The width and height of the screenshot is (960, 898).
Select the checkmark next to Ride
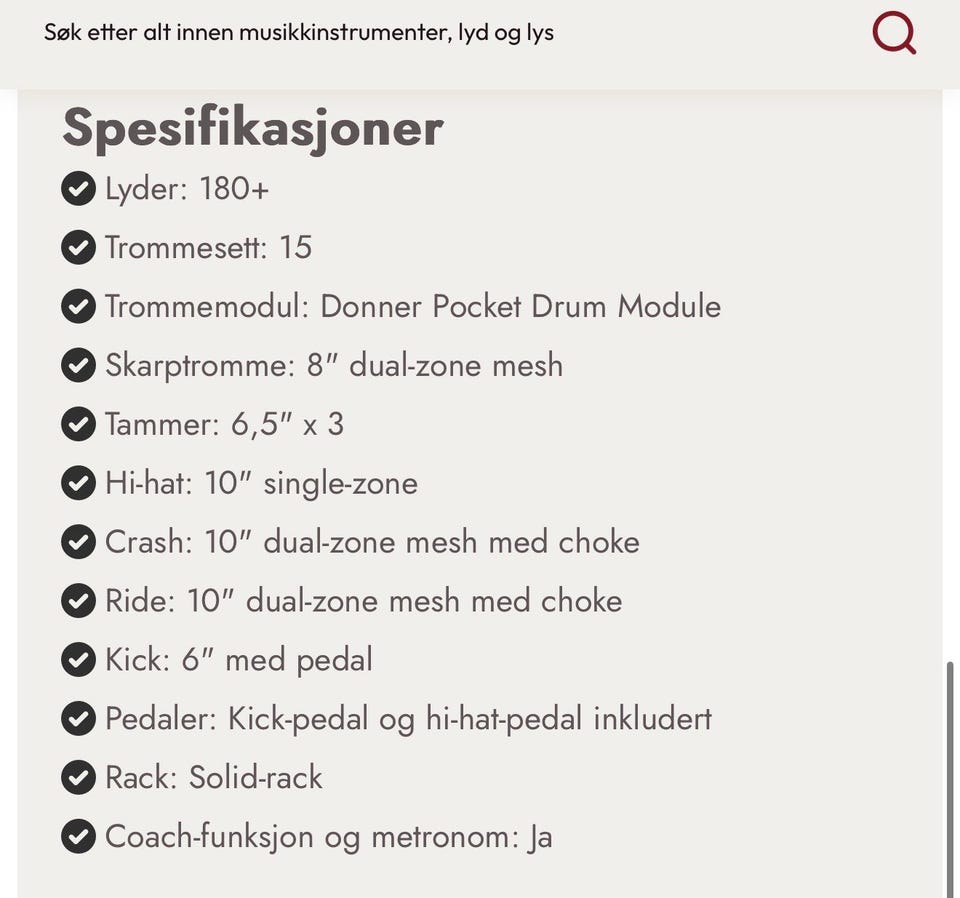coord(78,601)
